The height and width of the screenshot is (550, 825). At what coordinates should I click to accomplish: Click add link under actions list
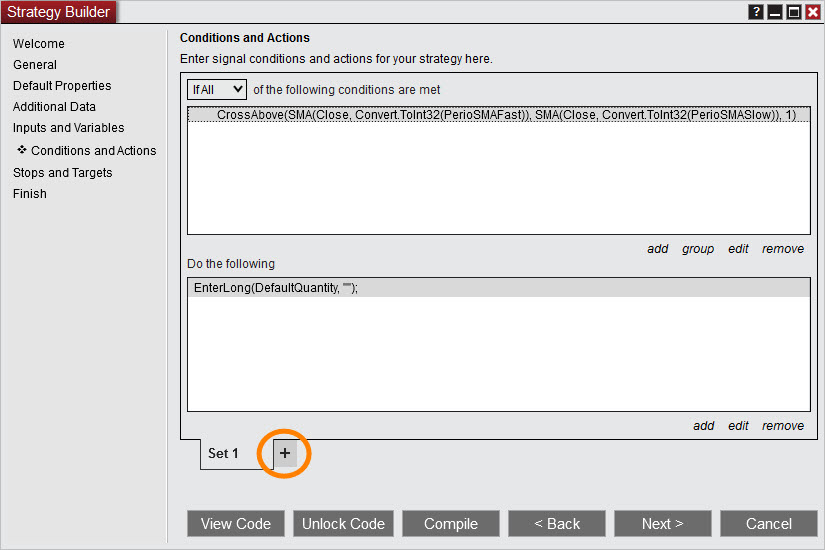(x=703, y=426)
